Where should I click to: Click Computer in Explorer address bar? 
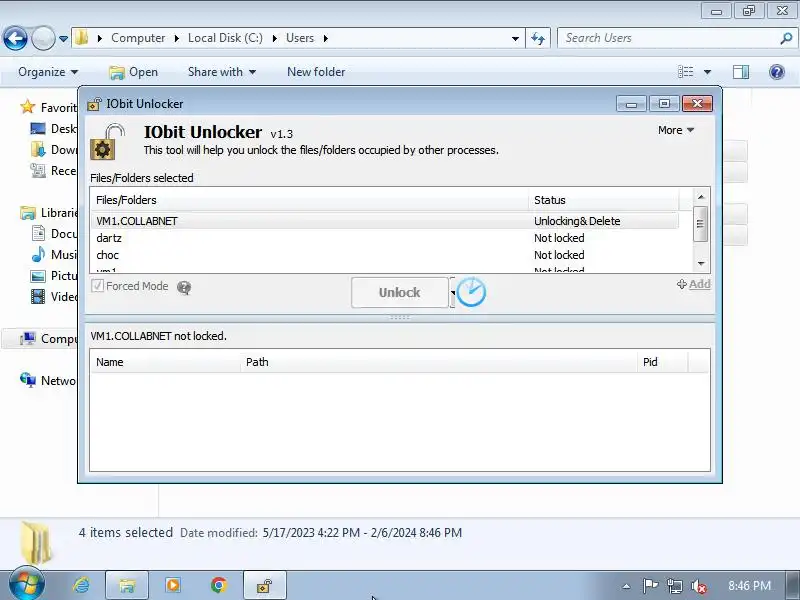tap(138, 38)
